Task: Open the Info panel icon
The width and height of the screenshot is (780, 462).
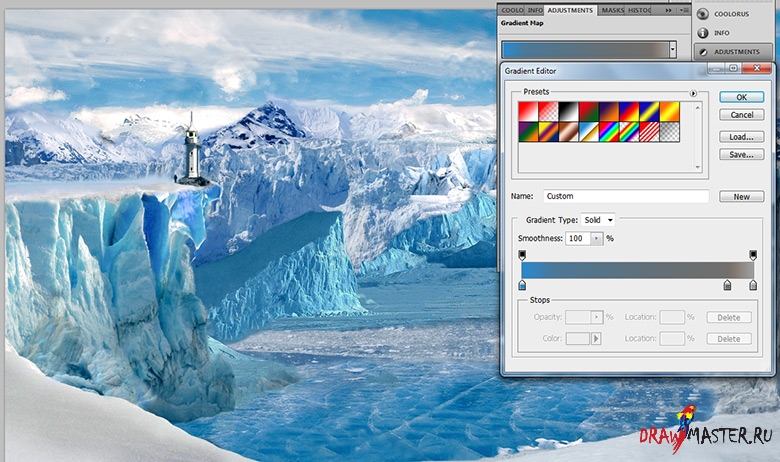Action: coord(703,32)
